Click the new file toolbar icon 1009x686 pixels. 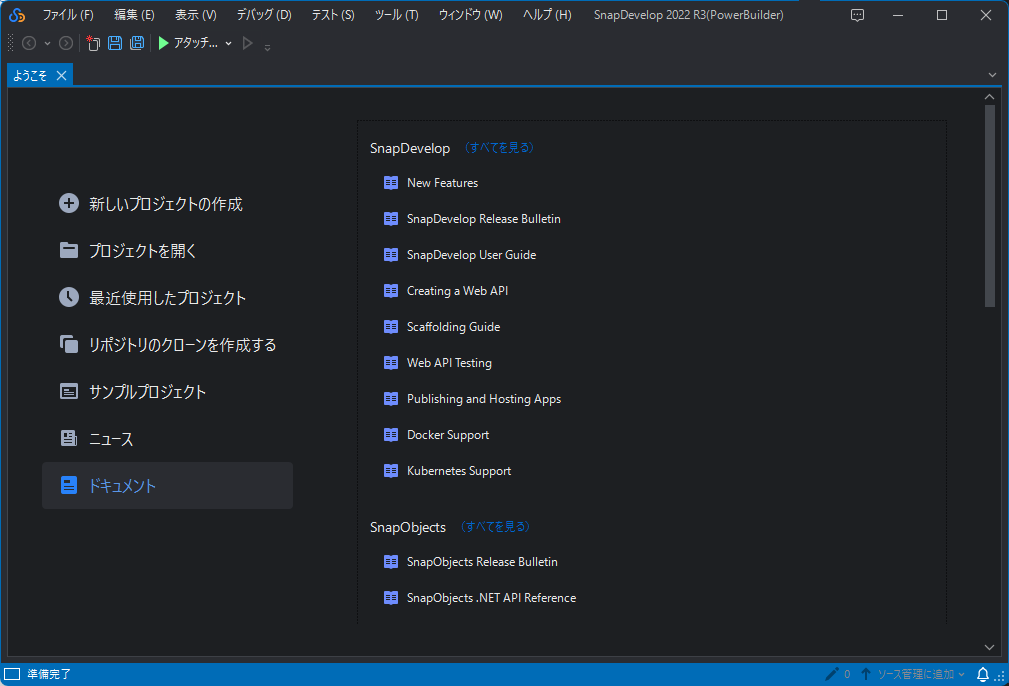coord(93,43)
